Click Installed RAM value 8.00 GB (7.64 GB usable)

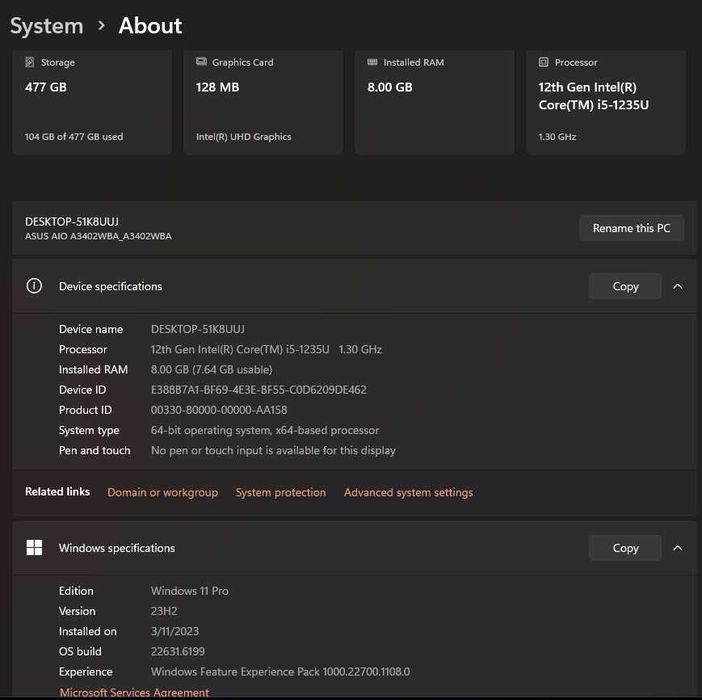pos(211,370)
